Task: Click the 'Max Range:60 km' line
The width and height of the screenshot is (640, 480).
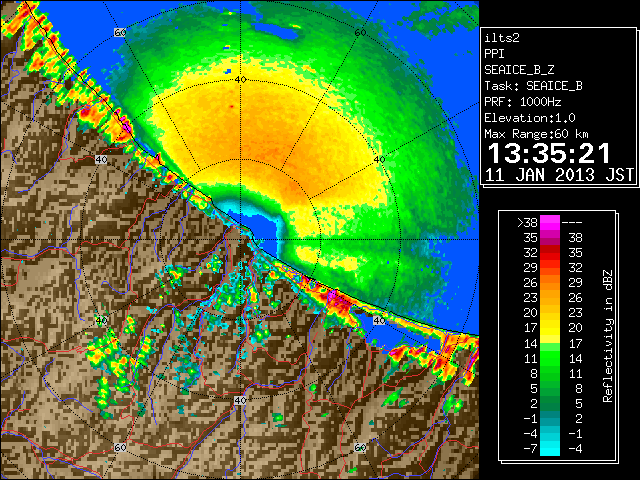Action: 536,134
